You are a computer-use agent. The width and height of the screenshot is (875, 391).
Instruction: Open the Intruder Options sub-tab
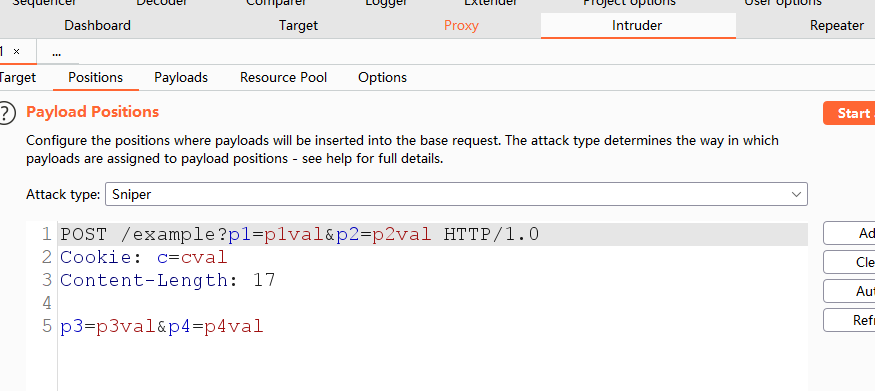(382, 78)
